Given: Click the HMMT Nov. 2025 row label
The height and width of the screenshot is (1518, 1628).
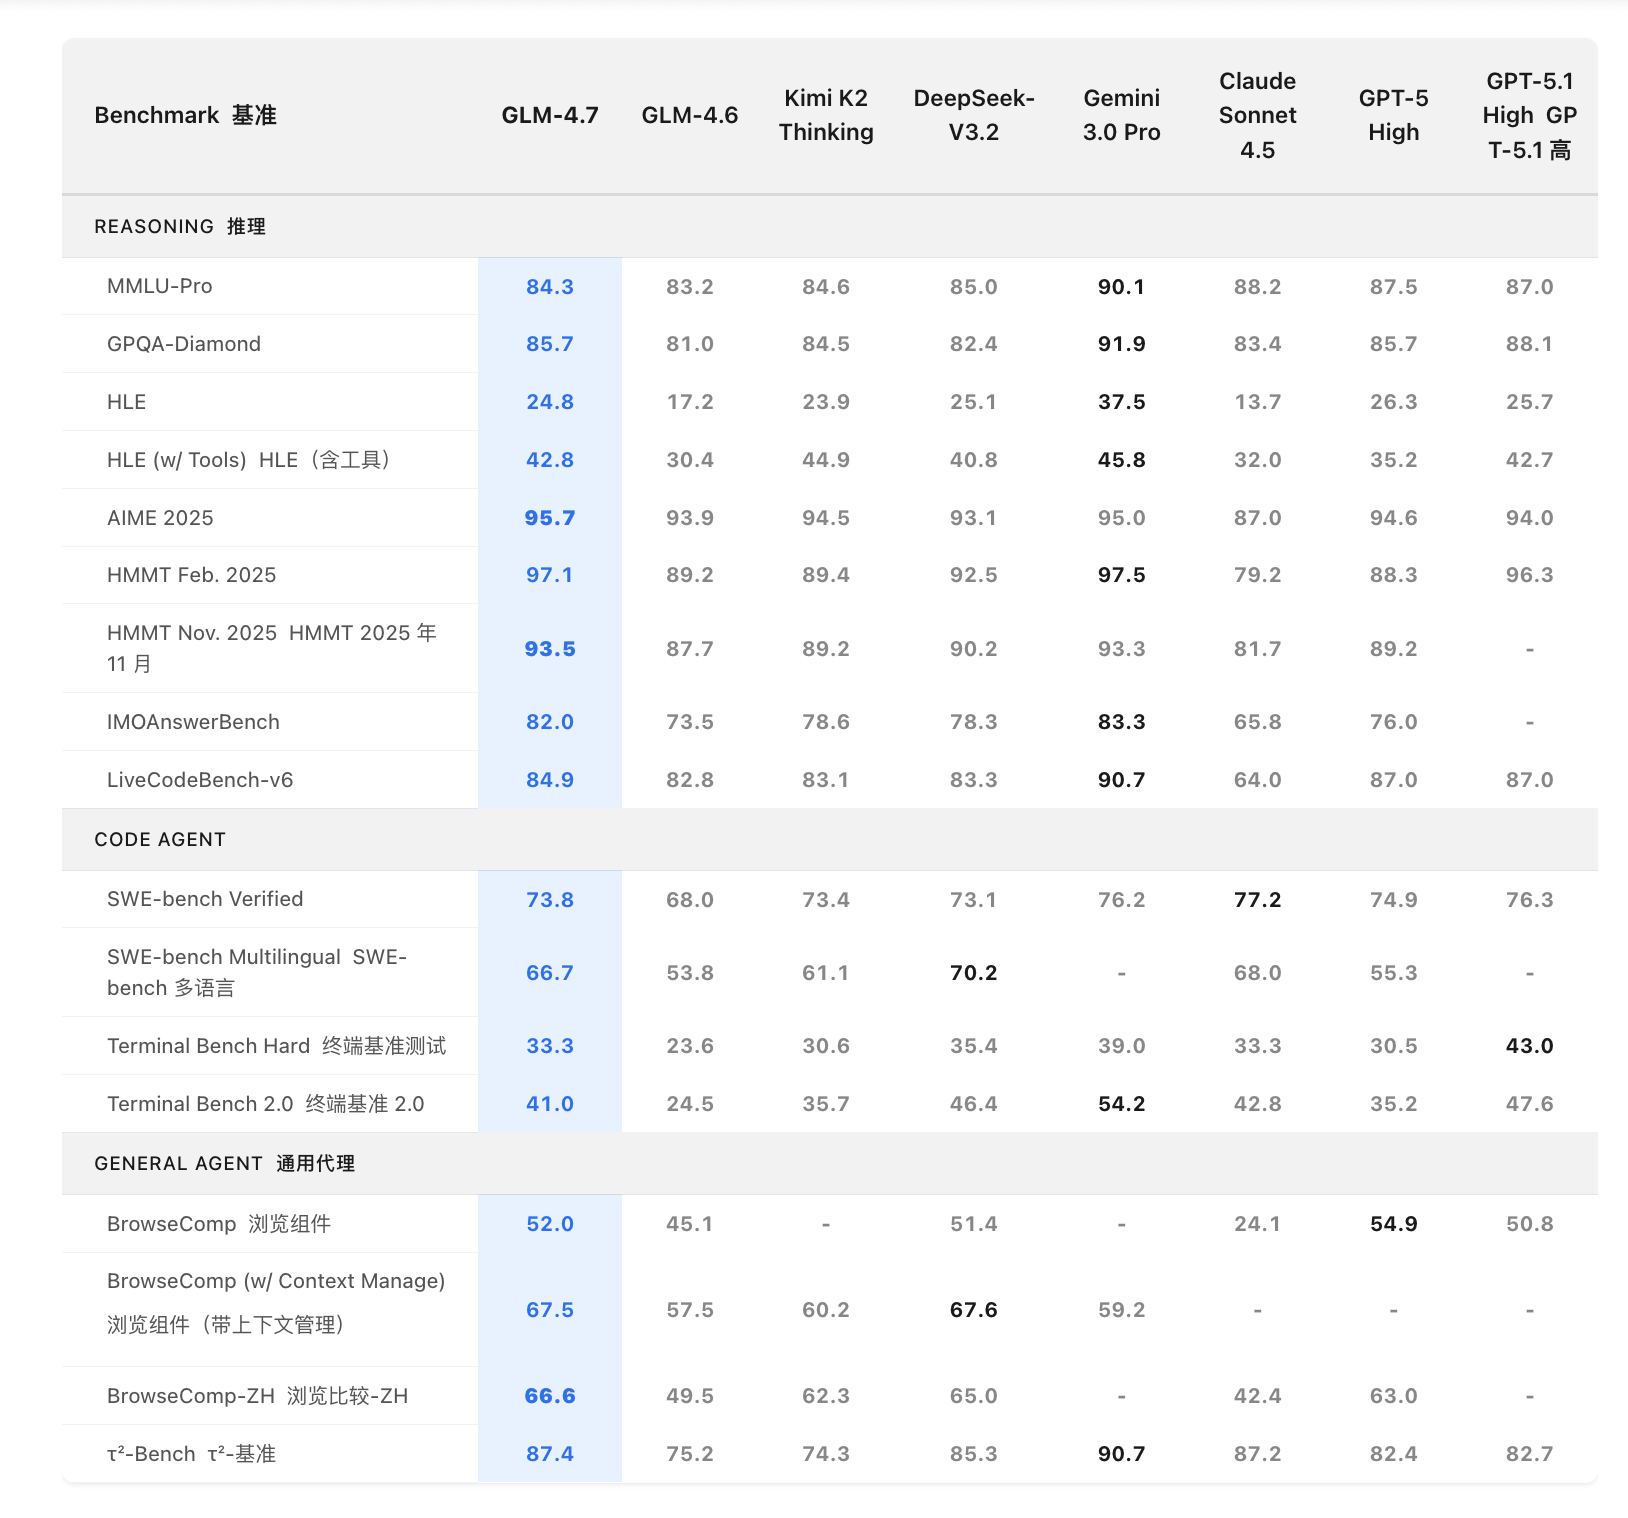Looking at the screenshot, I should pos(272,648).
